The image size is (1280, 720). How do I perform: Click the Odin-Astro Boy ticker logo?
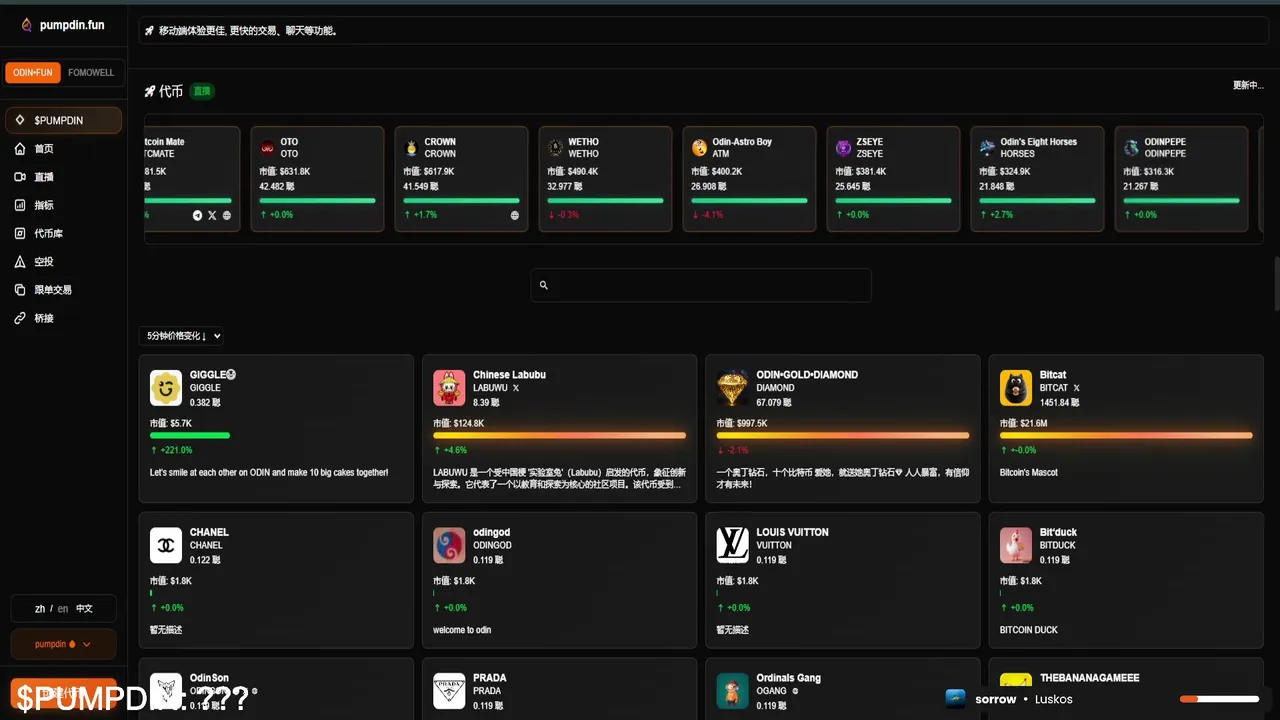click(x=699, y=148)
